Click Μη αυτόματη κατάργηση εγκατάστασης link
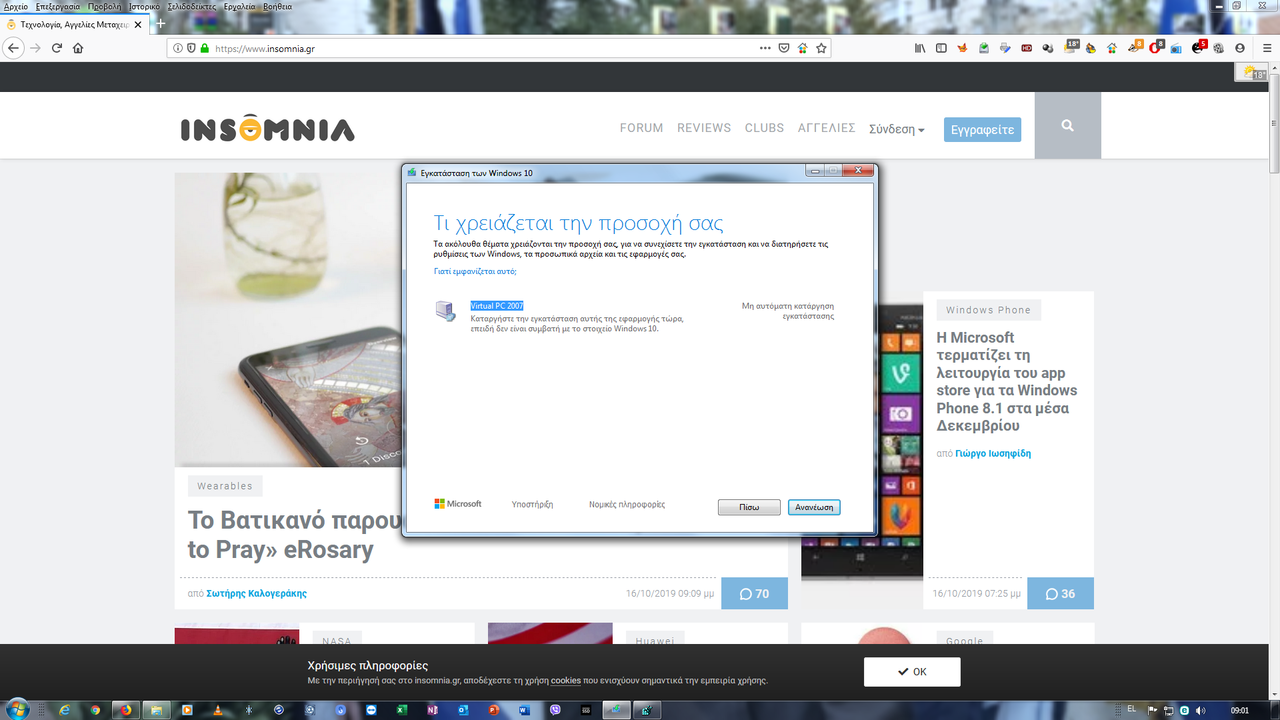 click(x=788, y=310)
